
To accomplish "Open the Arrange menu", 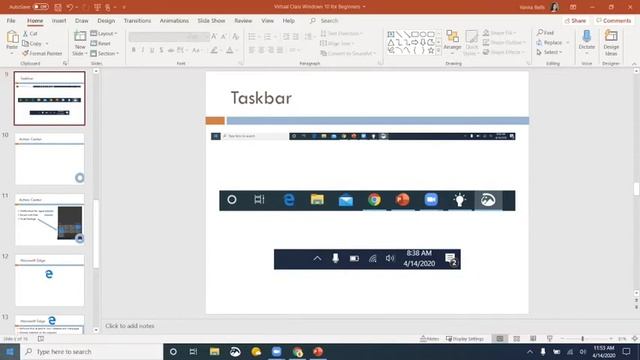I will coord(452,42).
